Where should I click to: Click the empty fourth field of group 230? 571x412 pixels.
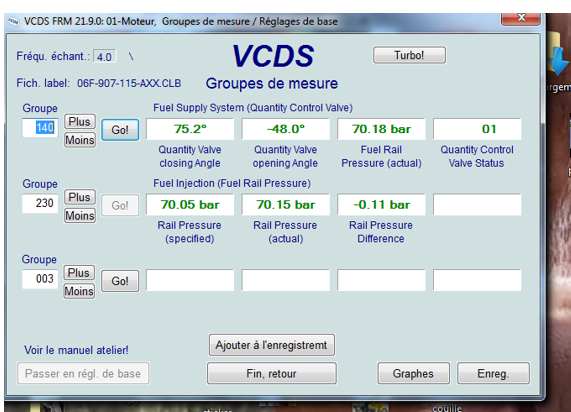477,205
